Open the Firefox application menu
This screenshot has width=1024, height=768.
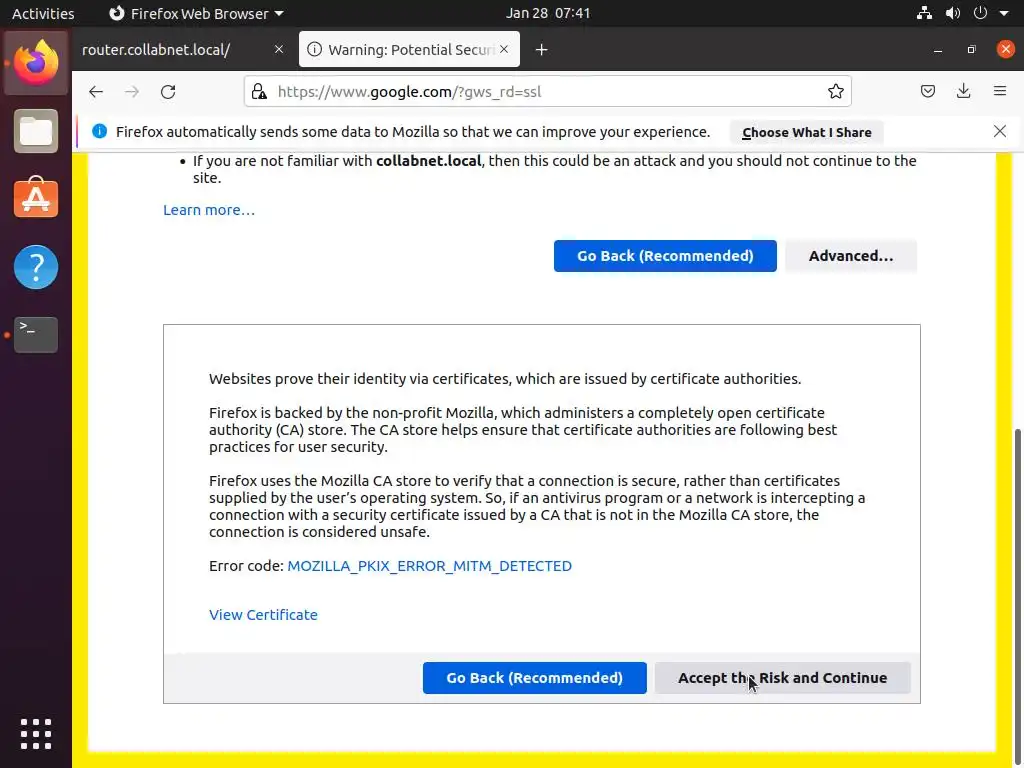point(1000,91)
